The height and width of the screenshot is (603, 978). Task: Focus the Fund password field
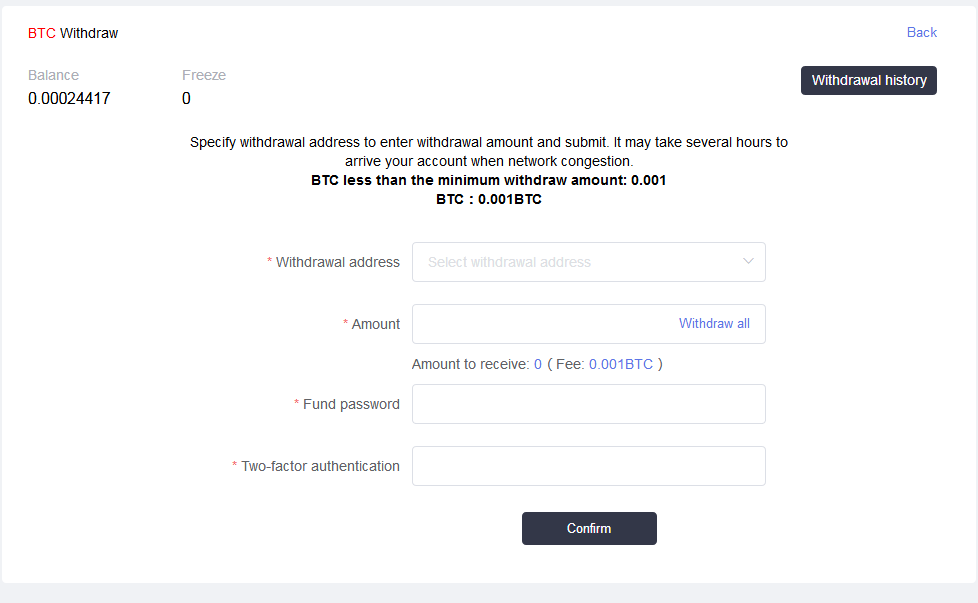[588, 404]
